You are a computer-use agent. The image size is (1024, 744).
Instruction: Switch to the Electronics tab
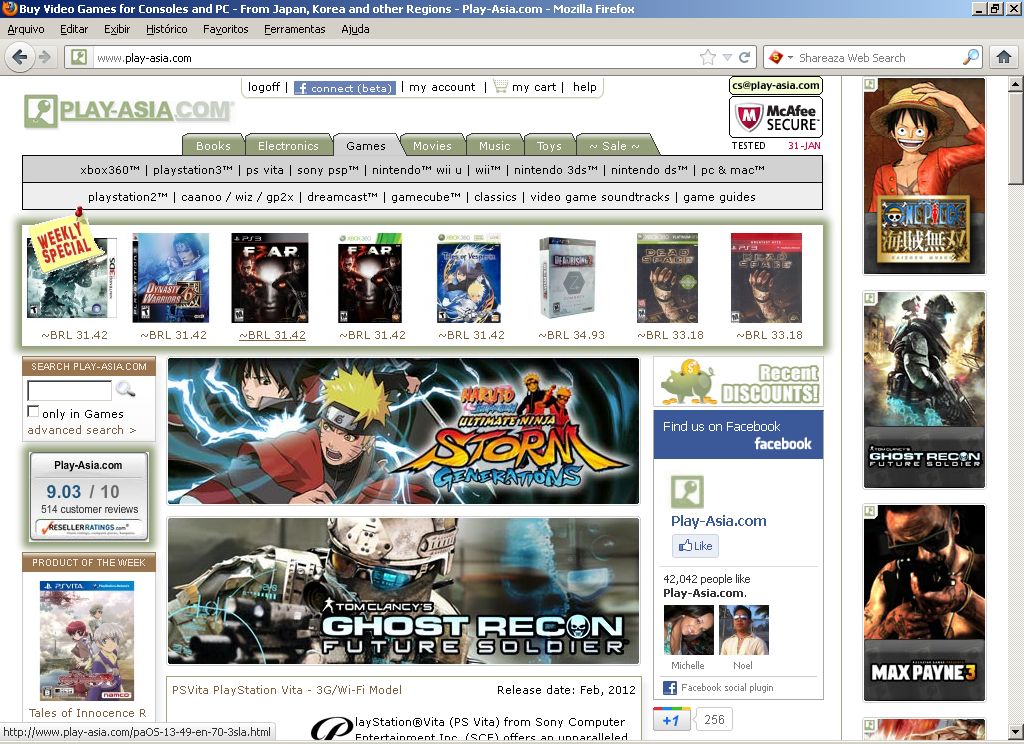[288, 146]
